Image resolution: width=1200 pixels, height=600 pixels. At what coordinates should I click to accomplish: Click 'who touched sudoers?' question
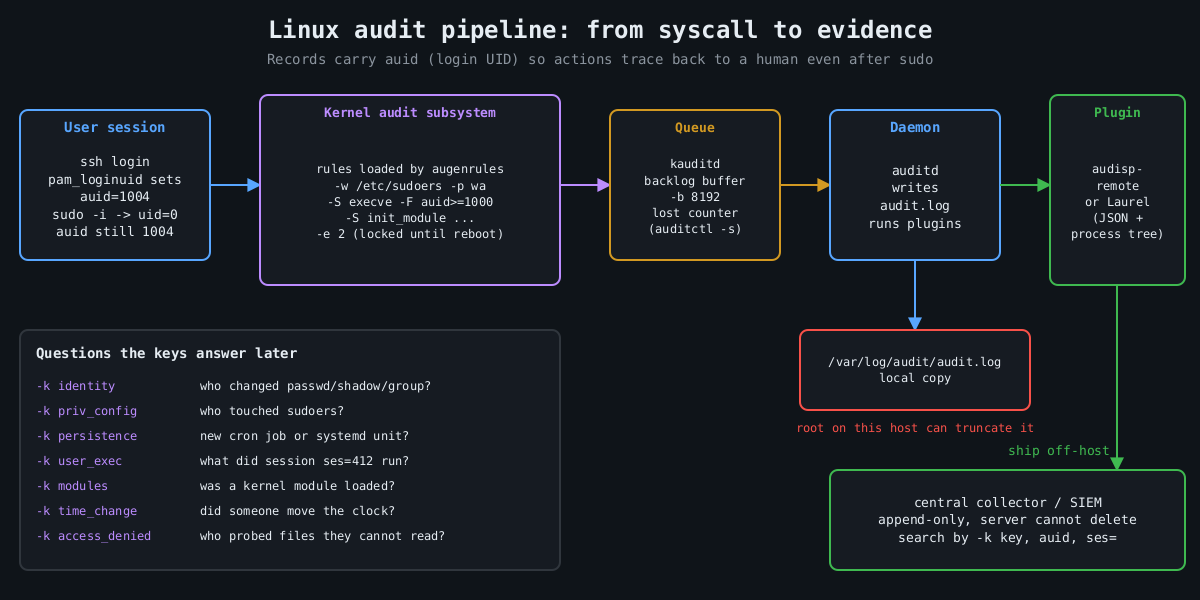[272, 411]
